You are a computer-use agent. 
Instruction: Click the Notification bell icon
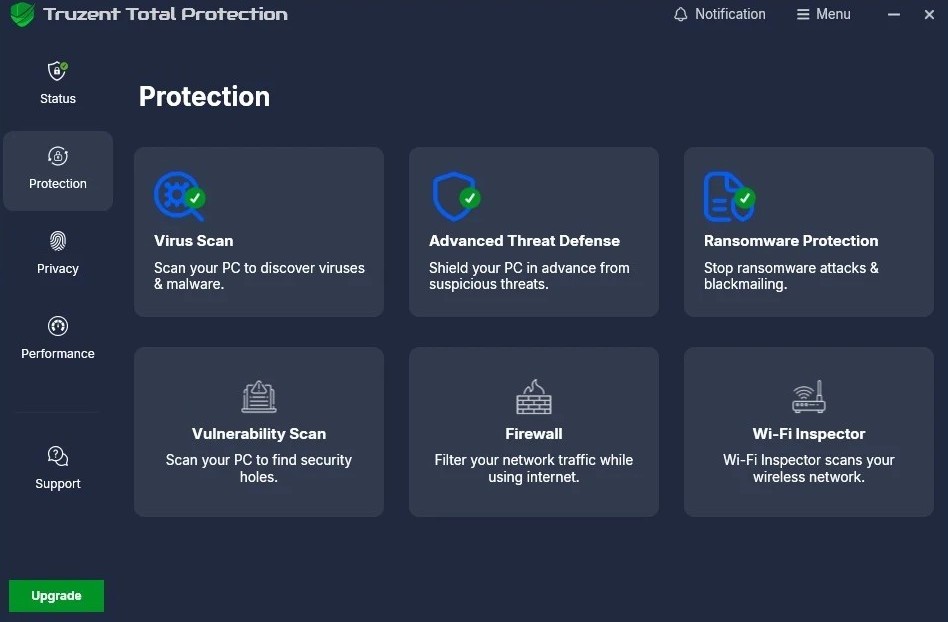(681, 14)
